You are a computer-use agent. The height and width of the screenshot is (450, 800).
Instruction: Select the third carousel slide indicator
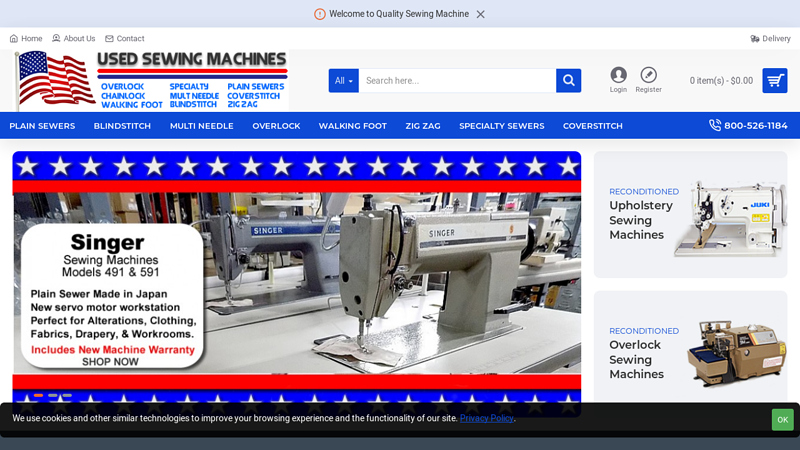tap(67, 395)
